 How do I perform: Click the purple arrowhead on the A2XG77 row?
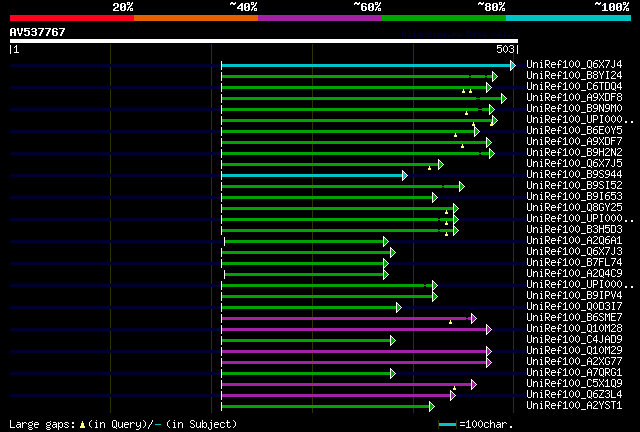489,363
